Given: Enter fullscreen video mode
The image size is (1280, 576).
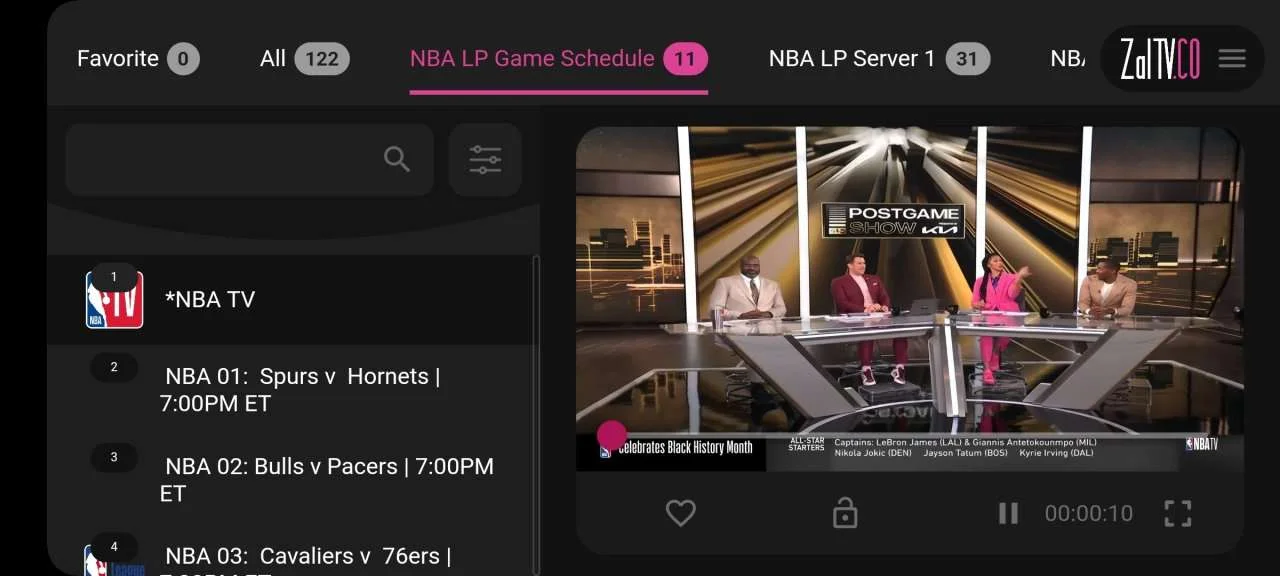Looking at the screenshot, I should point(1178,514).
